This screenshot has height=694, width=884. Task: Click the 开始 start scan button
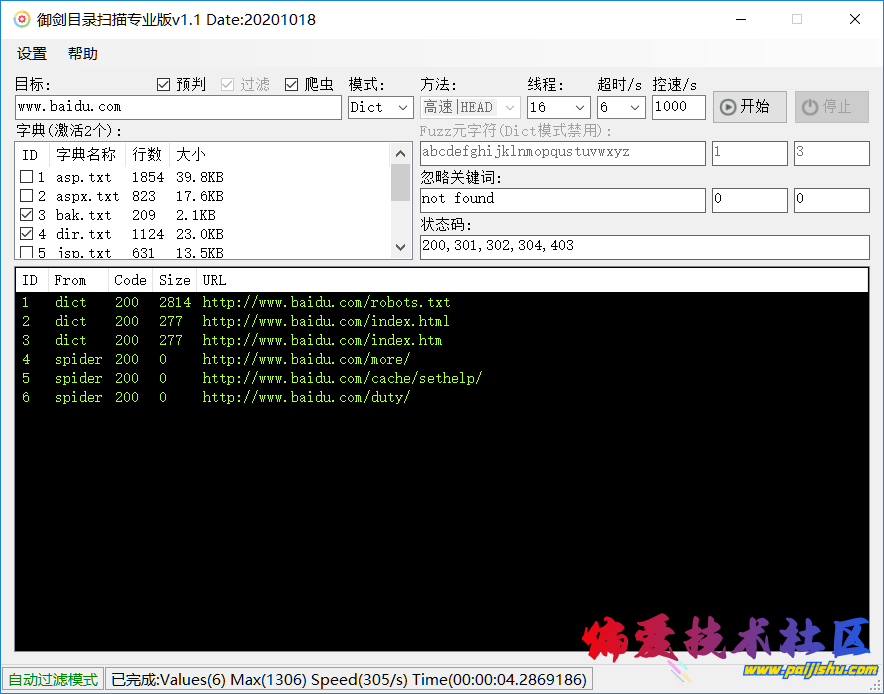[749, 107]
